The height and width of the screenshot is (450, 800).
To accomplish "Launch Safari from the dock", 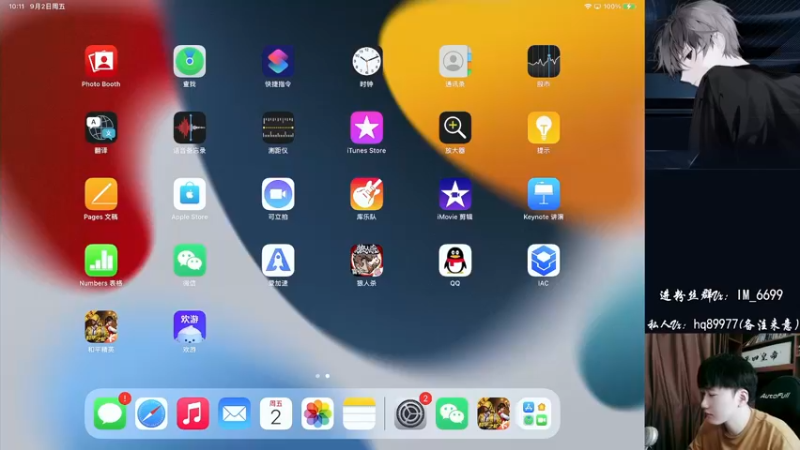I will pyautogui.click(x=152, y=413).
